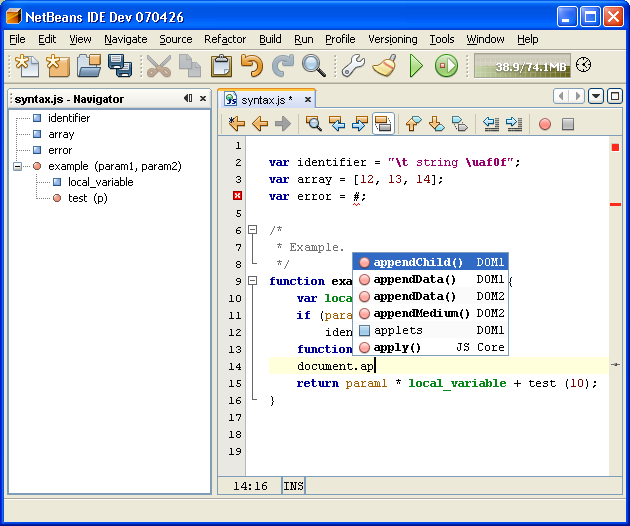Click the memory usage bar 38.9/74.1MB

click(x=522, y=65)
